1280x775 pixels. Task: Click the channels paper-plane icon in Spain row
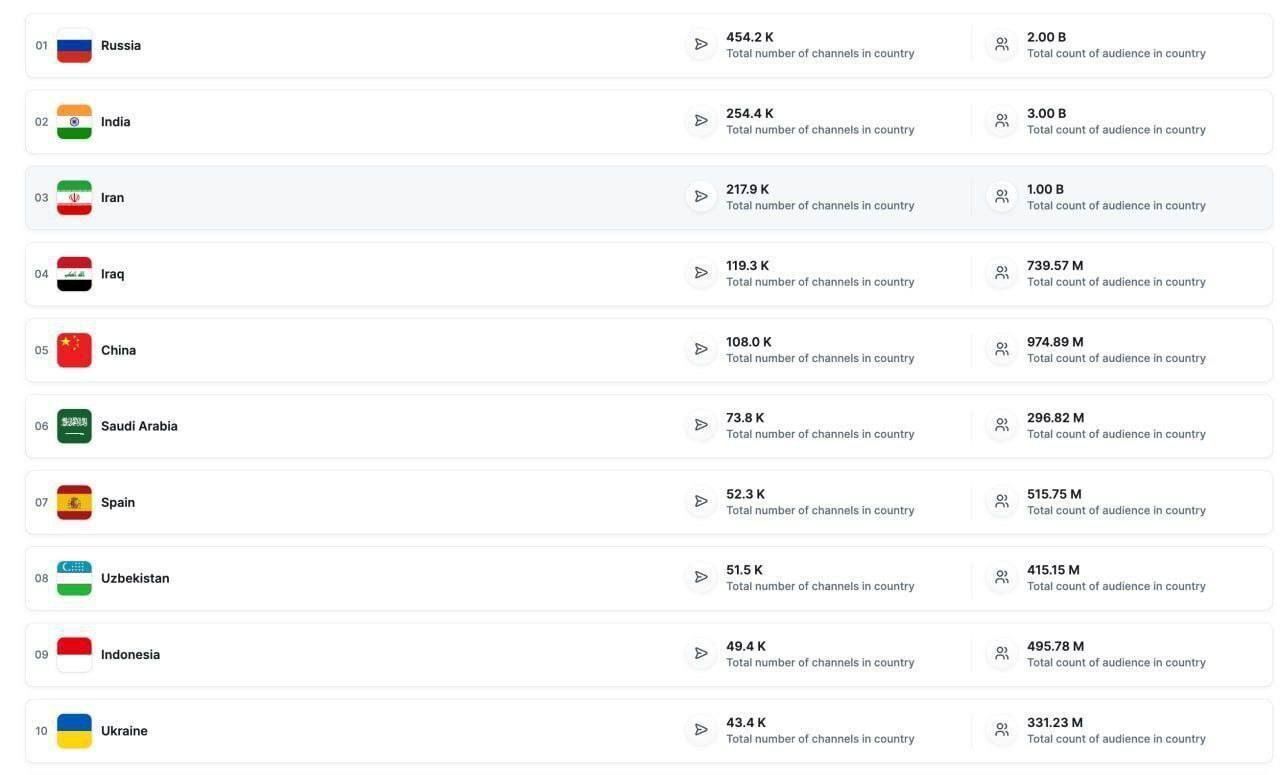point(701,501)
